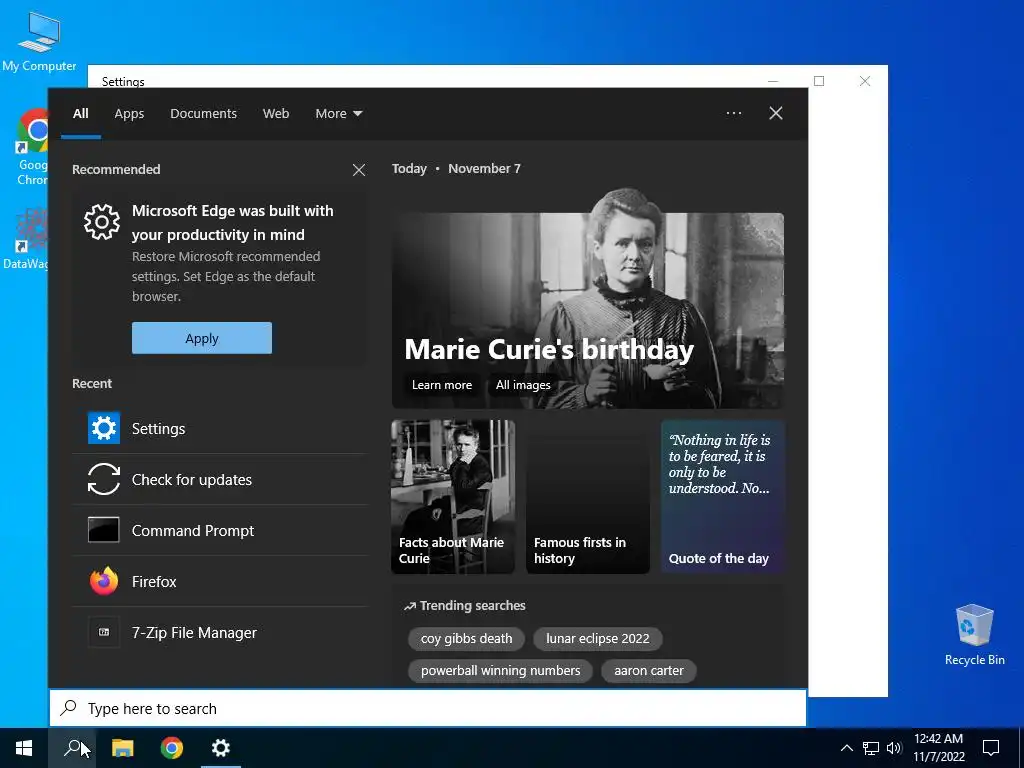Open File Explorer from taskbar
Viewport: 1024px width, 768px height.
coord(122,748)
